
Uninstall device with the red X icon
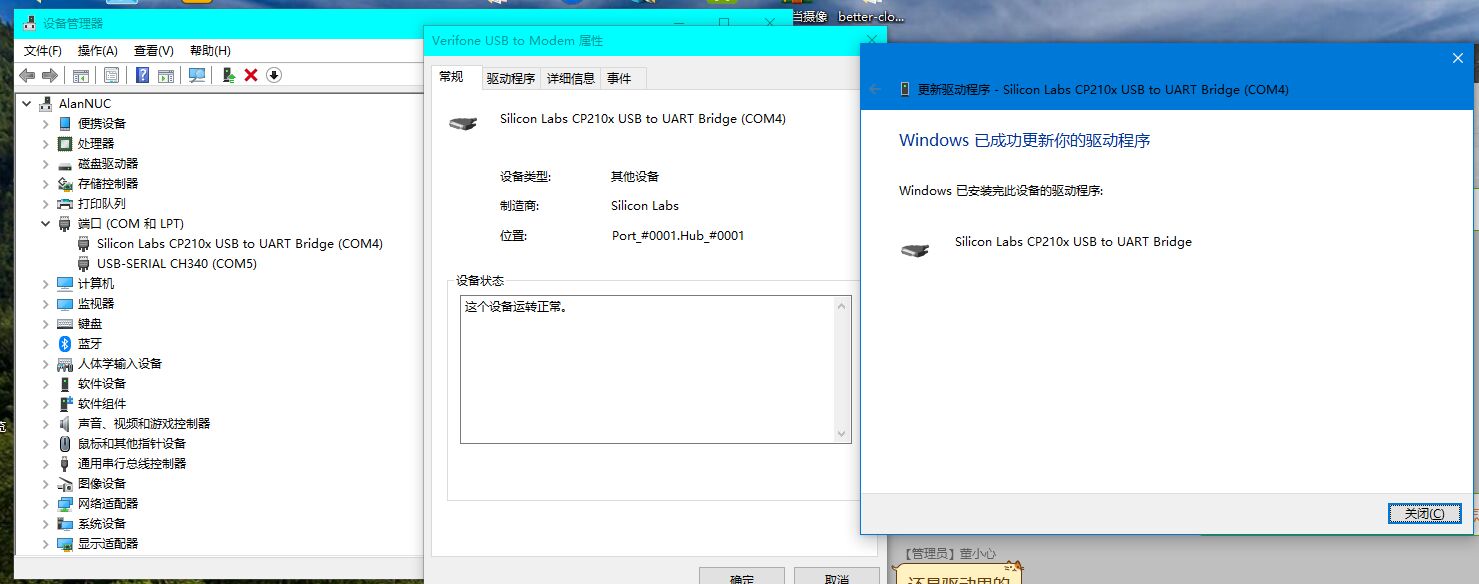(251, 75)
